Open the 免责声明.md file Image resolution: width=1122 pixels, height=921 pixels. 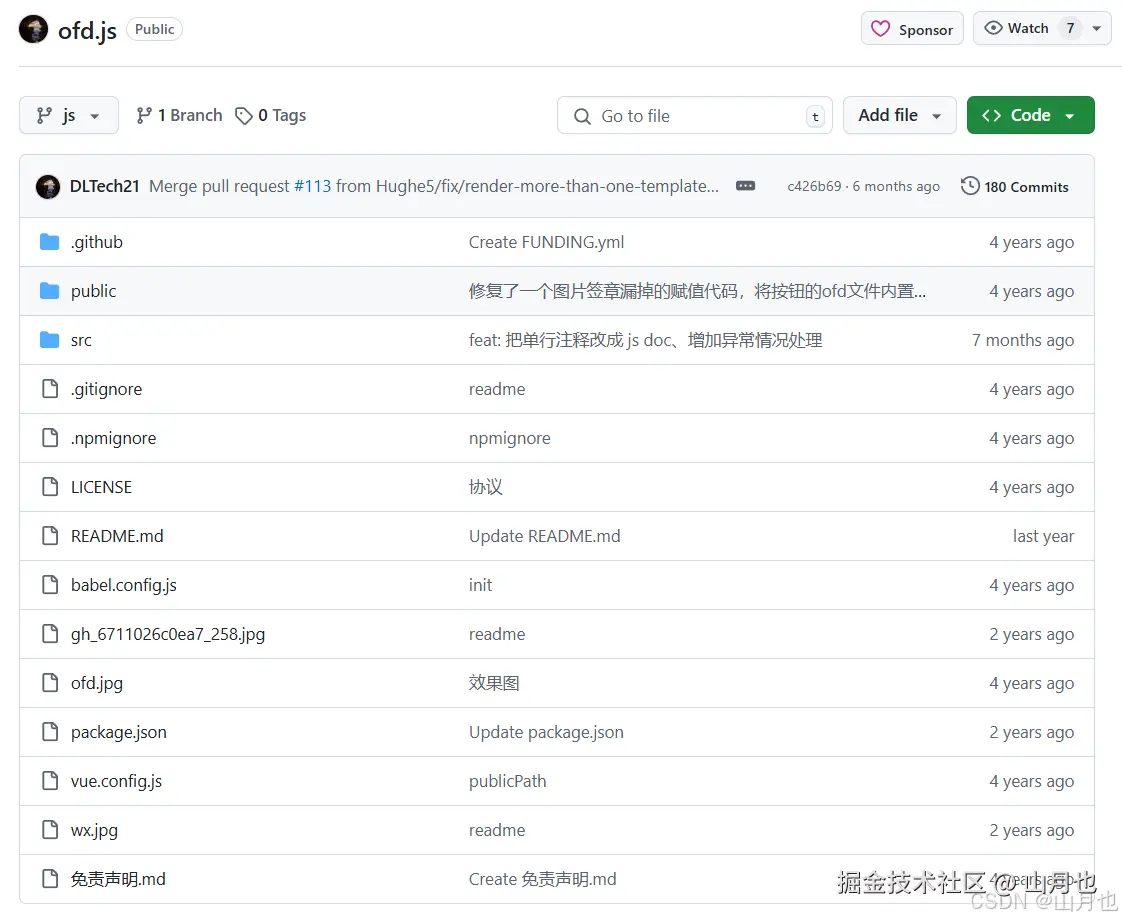[118, 879]
